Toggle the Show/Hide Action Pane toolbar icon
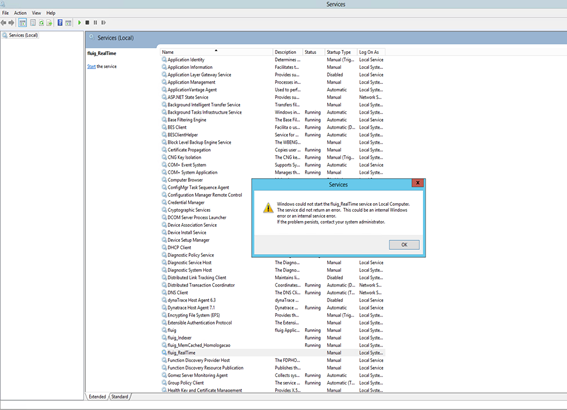 click(x=68, y=23)
